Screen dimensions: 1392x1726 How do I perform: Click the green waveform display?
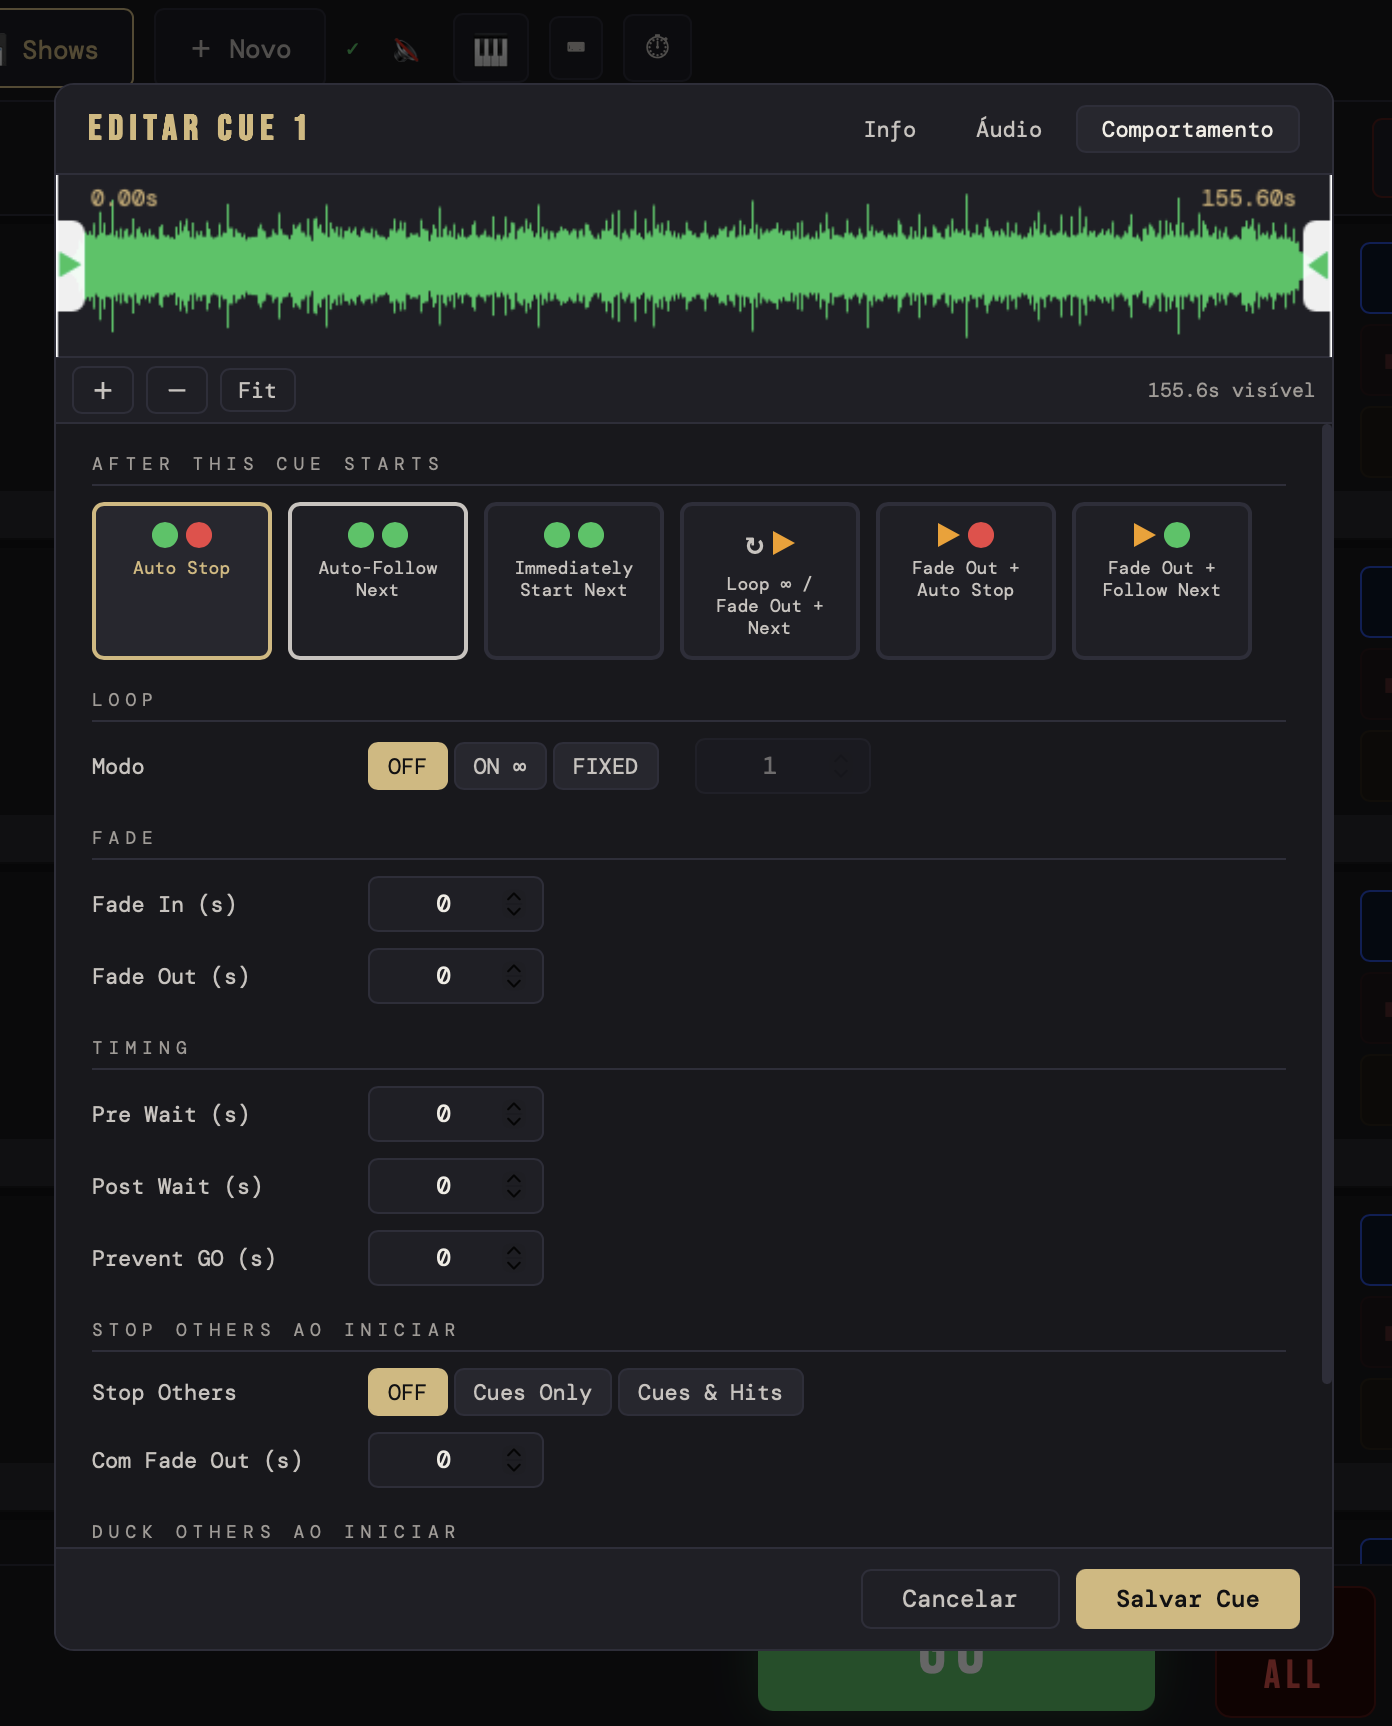click(x=693, y=266)
